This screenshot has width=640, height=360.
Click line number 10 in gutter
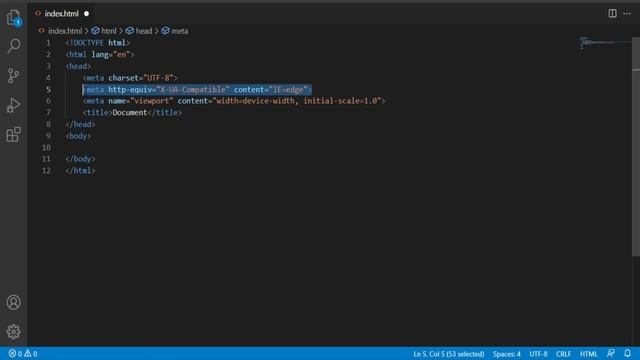click(x=47, y=147)
